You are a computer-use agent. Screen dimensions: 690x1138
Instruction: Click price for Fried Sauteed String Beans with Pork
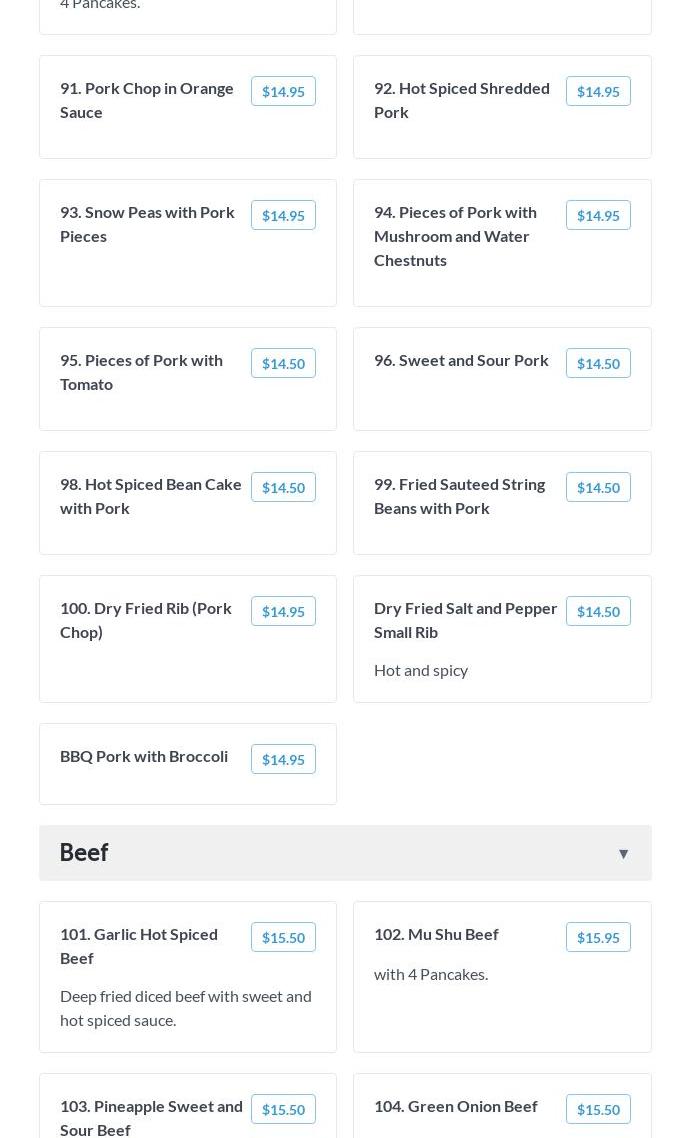pyautogui.click(x=597, y=487)
